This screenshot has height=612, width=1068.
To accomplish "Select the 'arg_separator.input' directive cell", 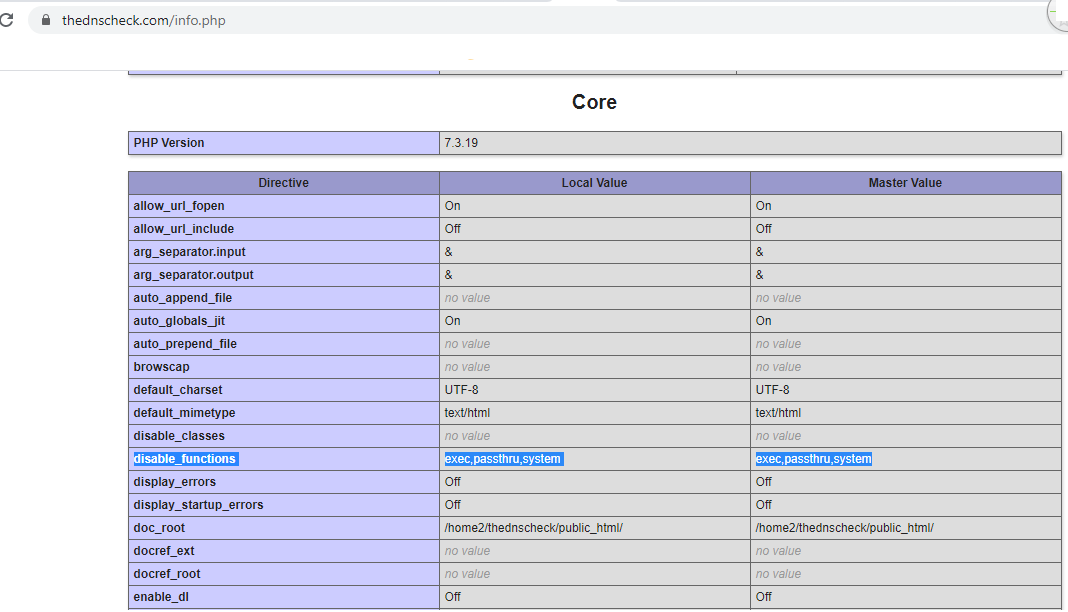I will (x=284, y=252).
